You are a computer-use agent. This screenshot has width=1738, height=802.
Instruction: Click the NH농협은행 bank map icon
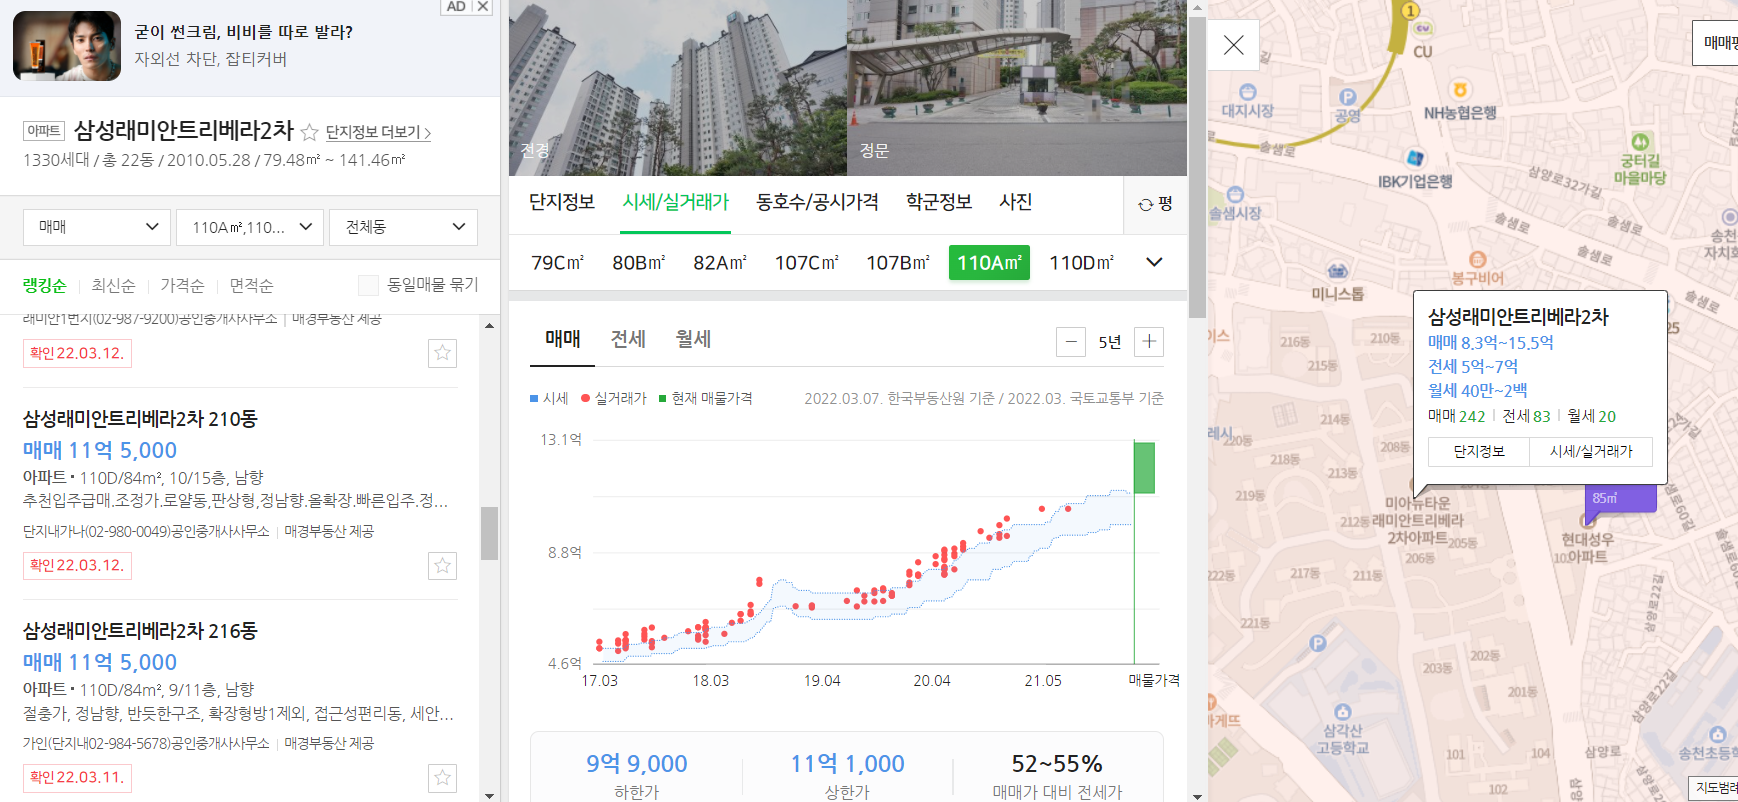(1460, 90)
